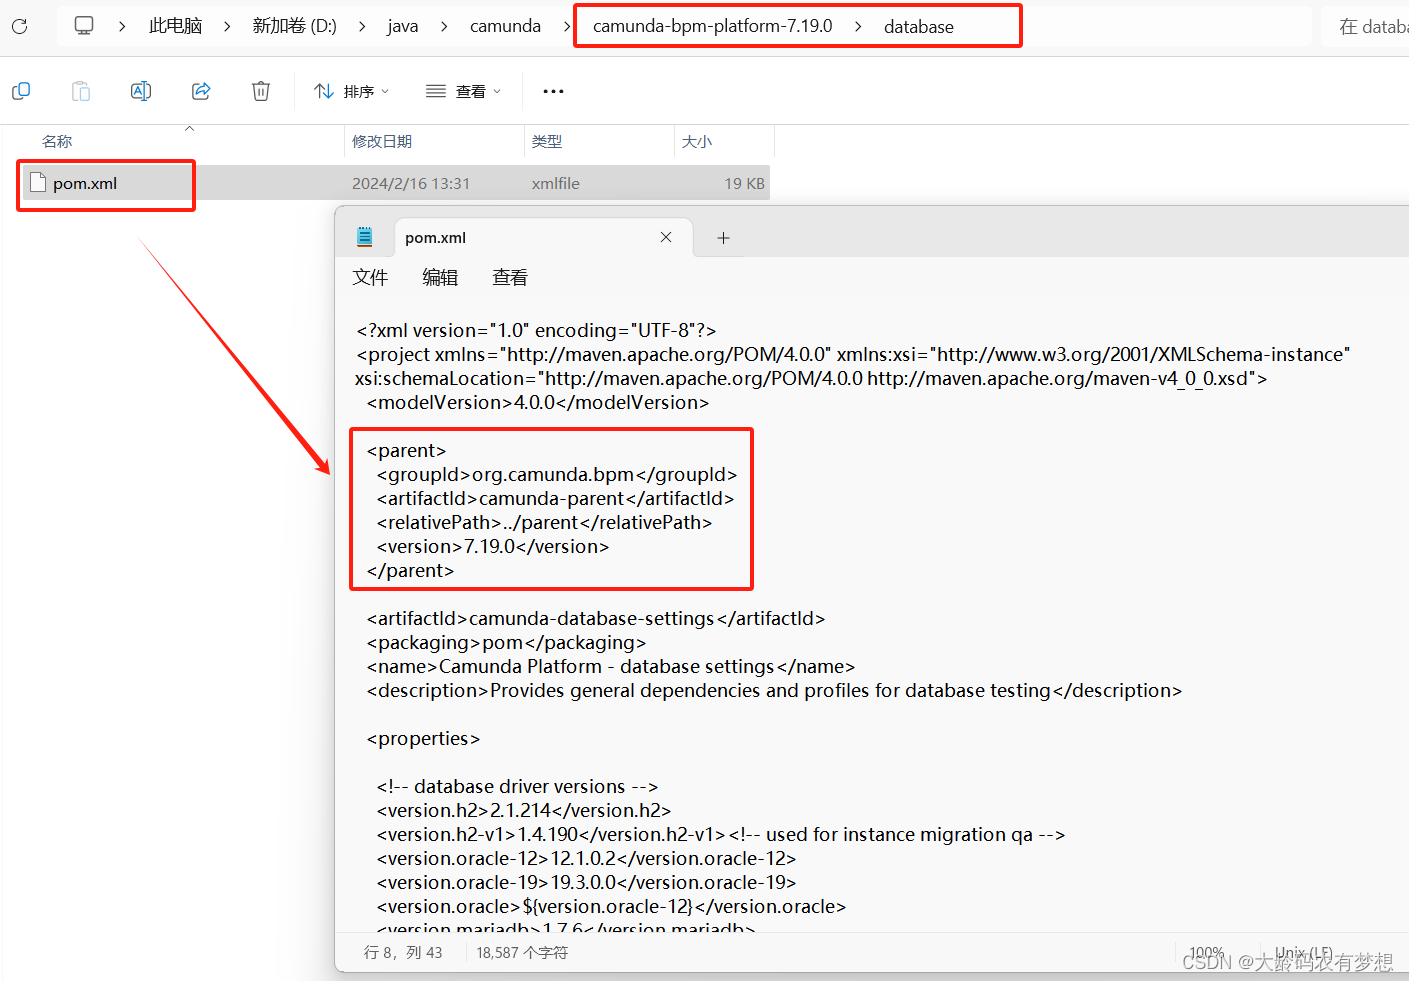Click the pom.xml file icon in file list

38,182
